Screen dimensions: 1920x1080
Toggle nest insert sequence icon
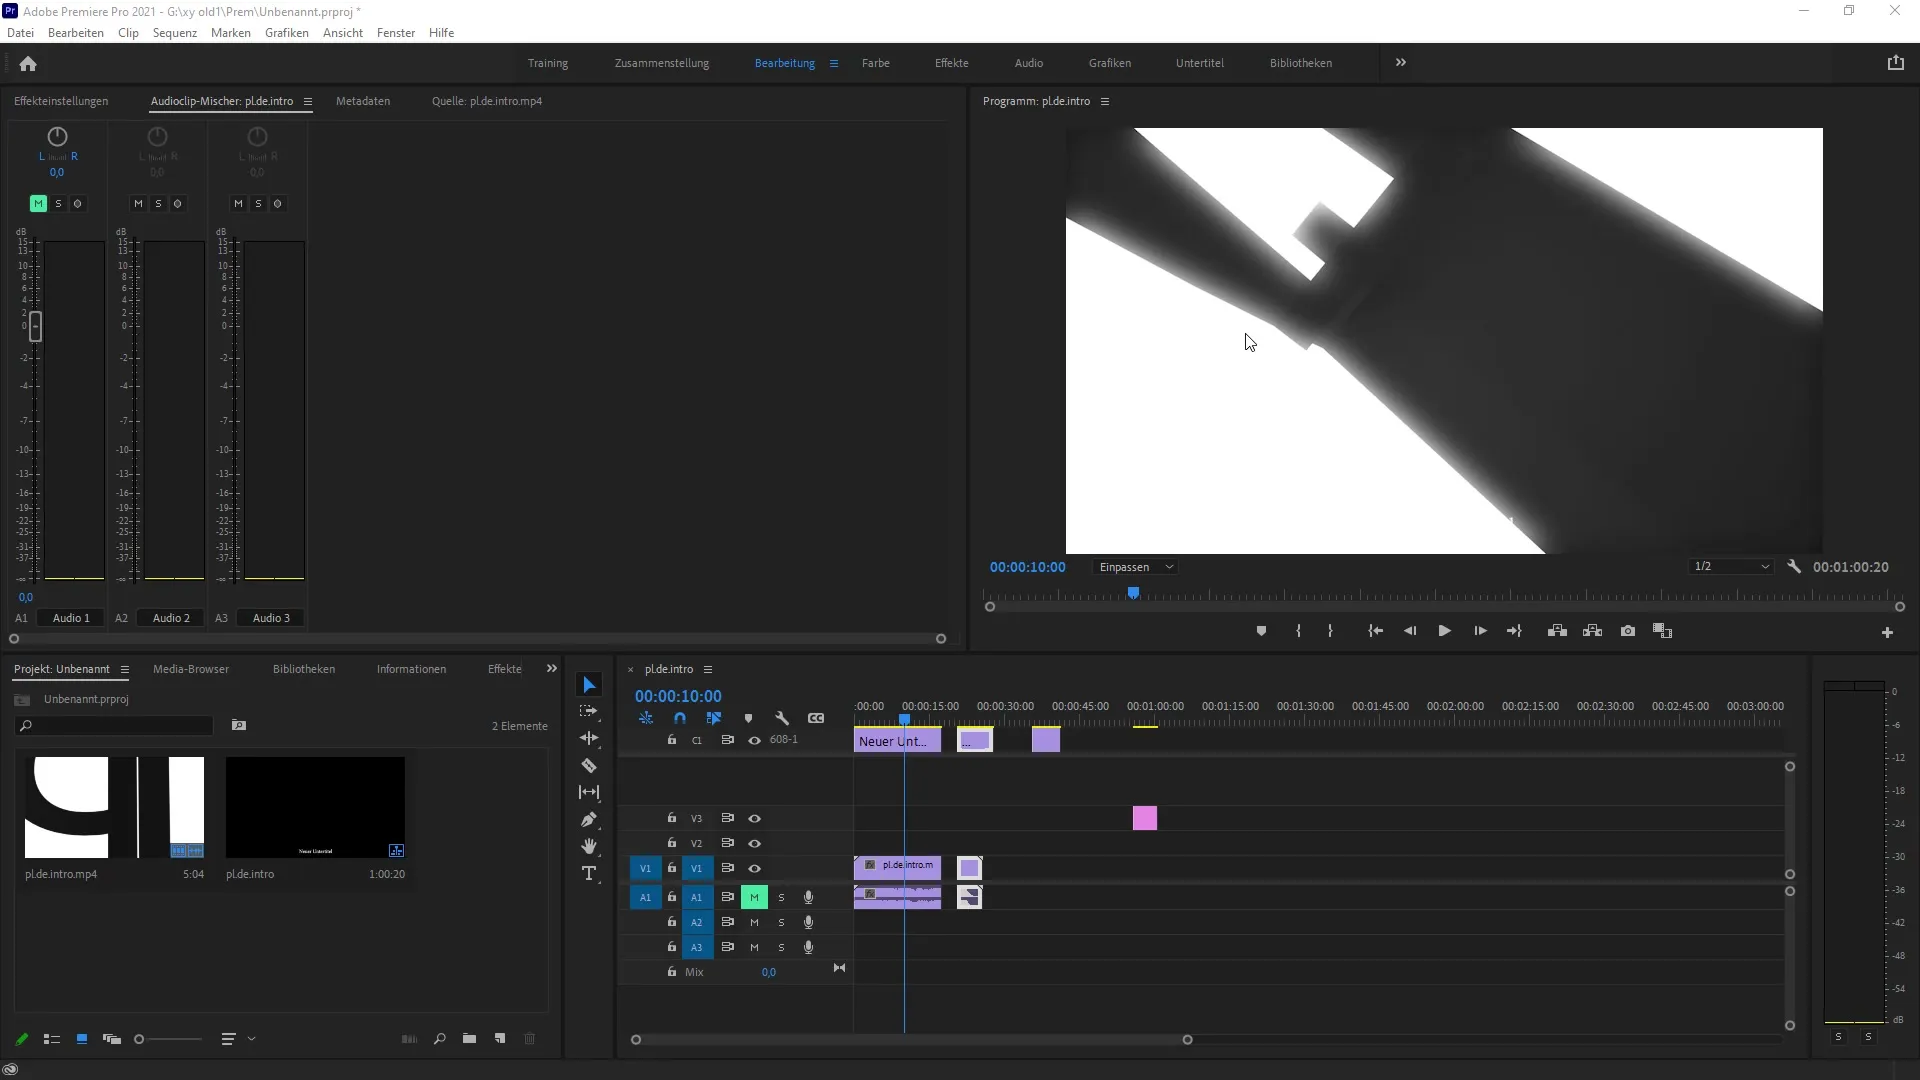(646, 718)
